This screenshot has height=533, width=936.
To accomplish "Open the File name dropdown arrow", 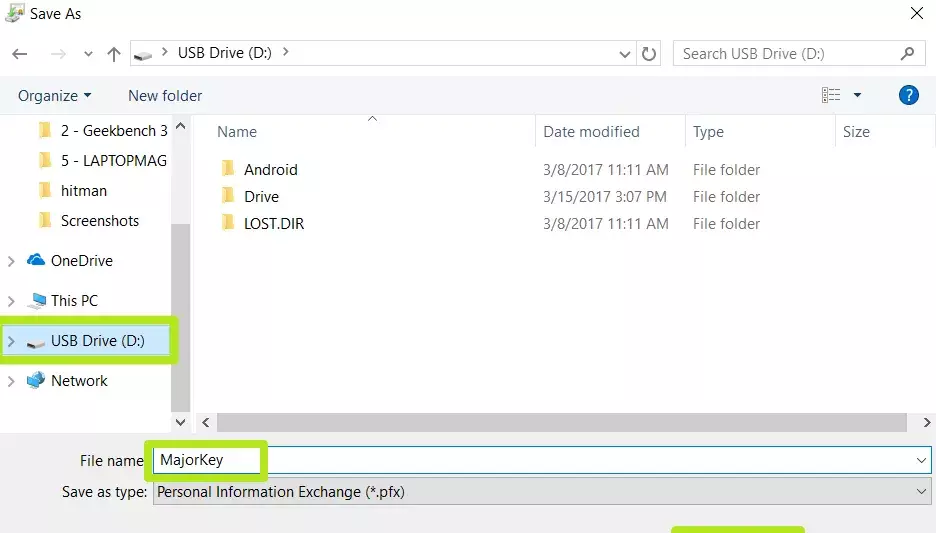I will pos(921,460).
